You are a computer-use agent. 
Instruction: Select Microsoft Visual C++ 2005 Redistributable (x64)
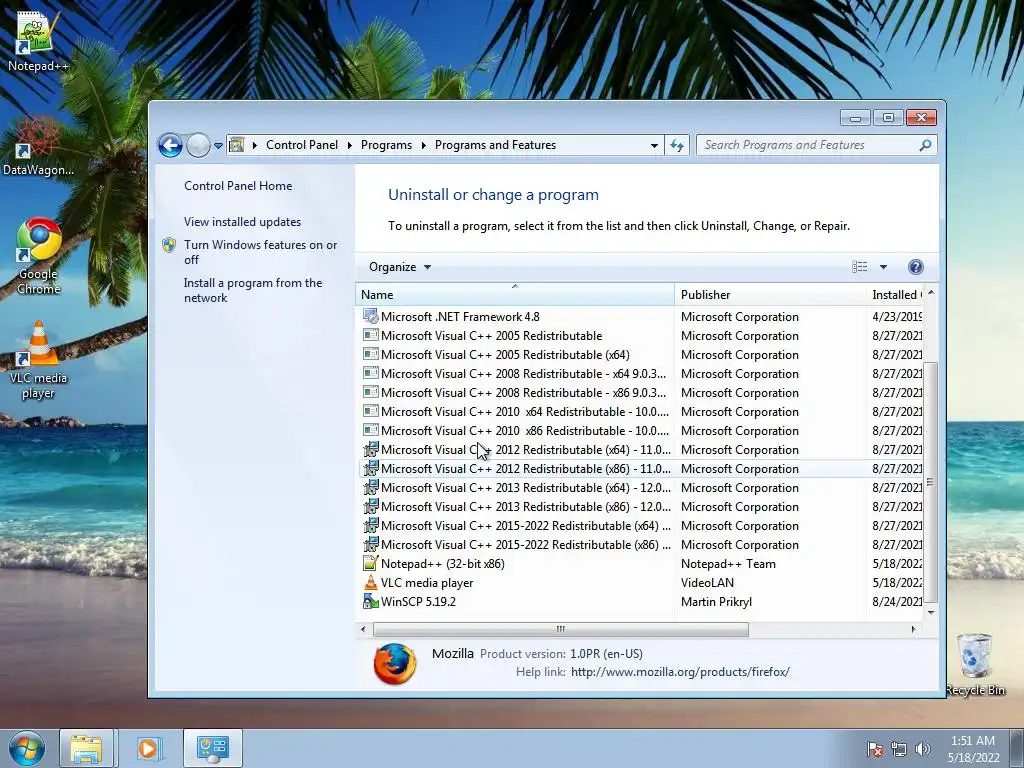pyautogui.click(x=641, y=355)
